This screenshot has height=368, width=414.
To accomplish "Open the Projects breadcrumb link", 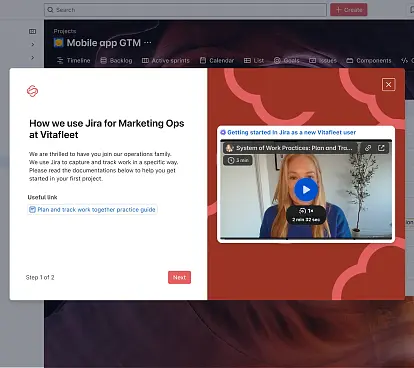I will (65, 31).
